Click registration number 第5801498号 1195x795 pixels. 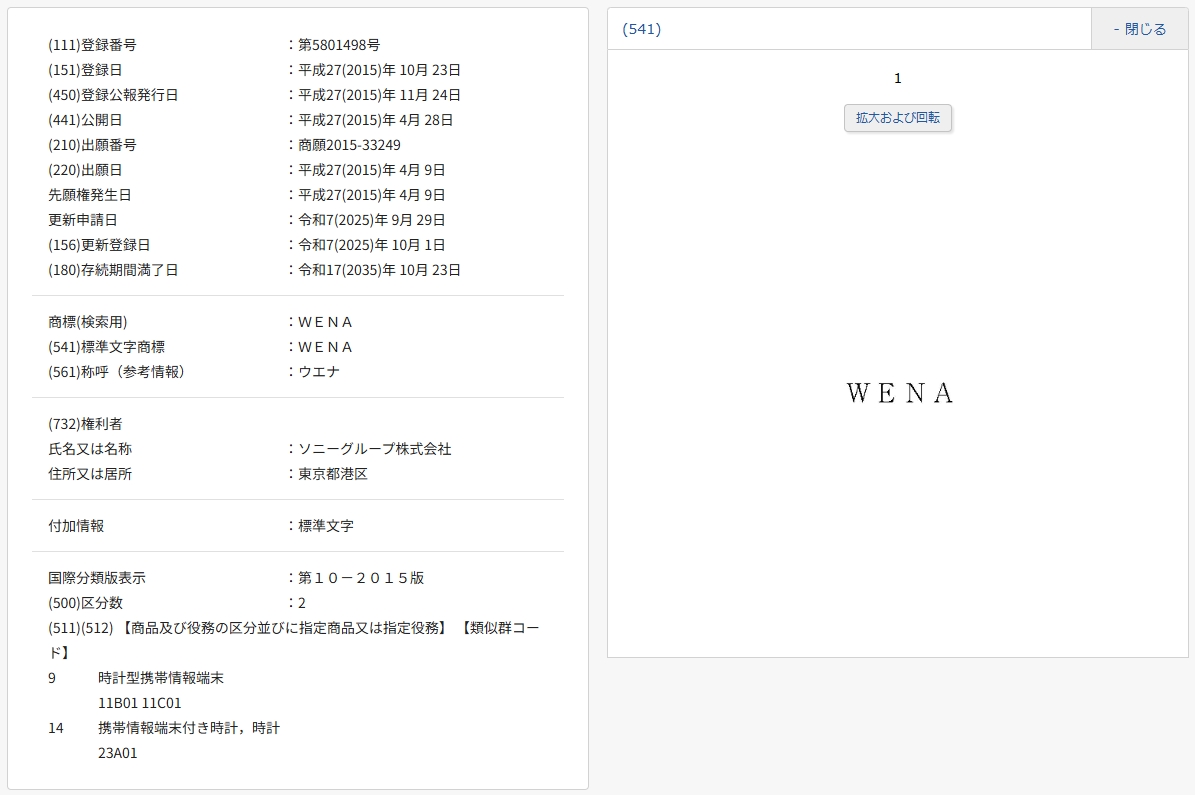coord(339,45)
